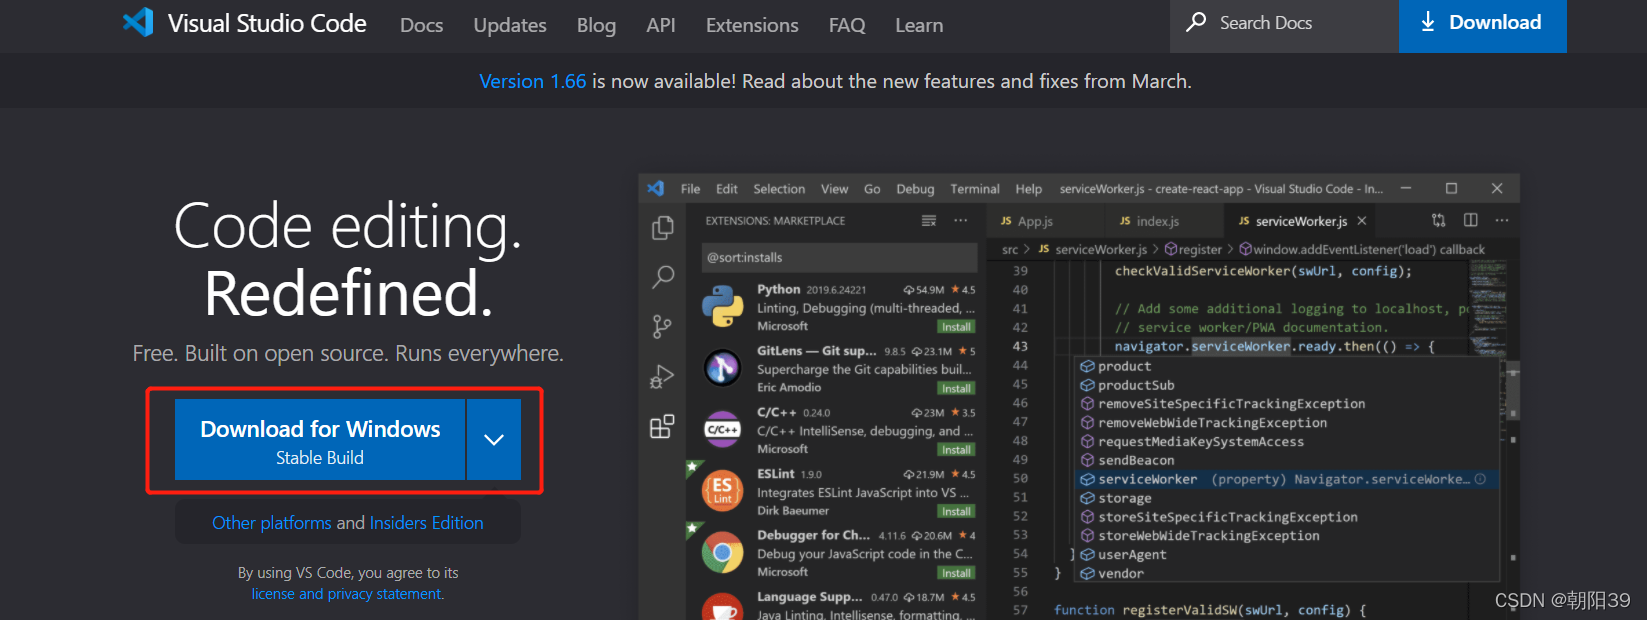The image size is (1647, 620).
Task: Open the Edit menu in the editor
Action: tap(727, 189)
